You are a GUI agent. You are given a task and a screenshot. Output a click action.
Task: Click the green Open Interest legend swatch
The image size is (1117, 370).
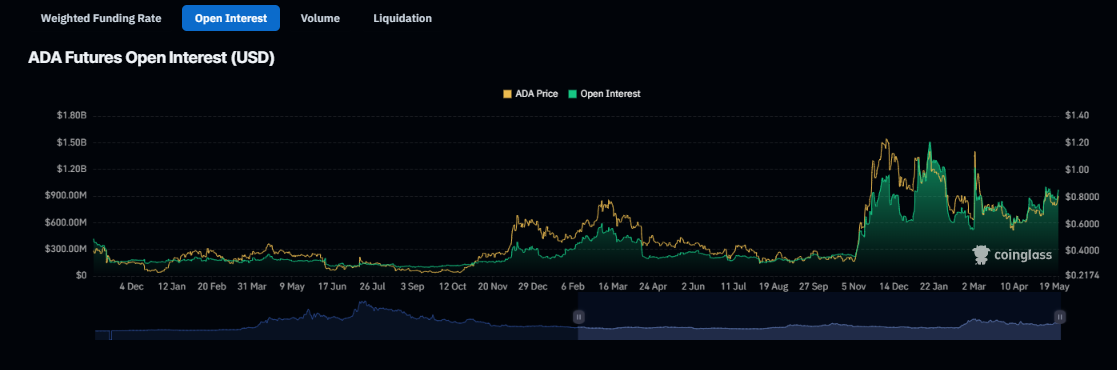[573, 93]
